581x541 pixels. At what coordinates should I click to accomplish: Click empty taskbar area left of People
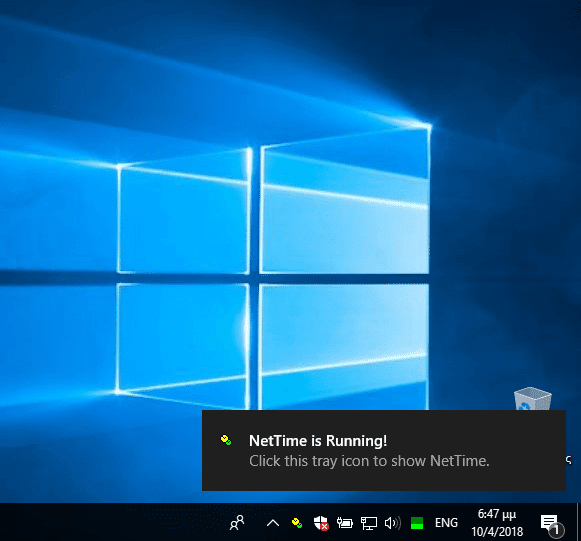click(x=111, y=522)
